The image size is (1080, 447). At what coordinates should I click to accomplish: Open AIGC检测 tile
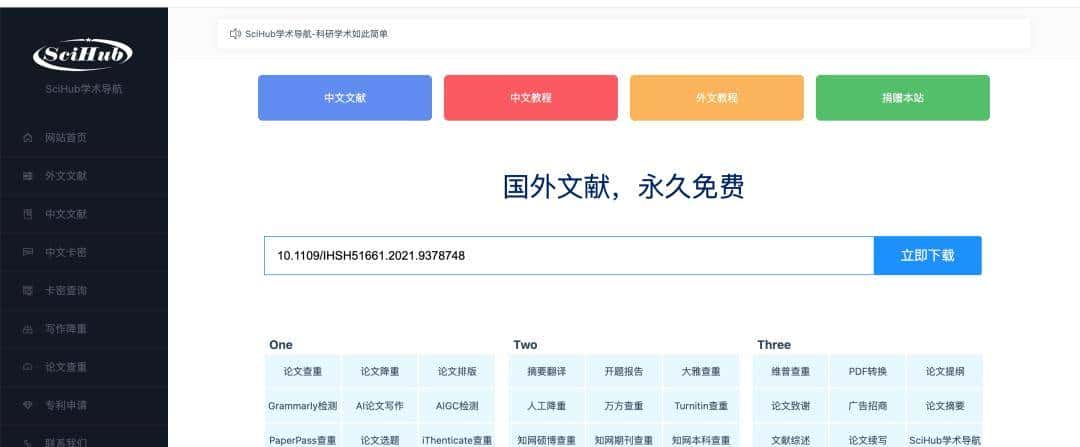point(457,406)
